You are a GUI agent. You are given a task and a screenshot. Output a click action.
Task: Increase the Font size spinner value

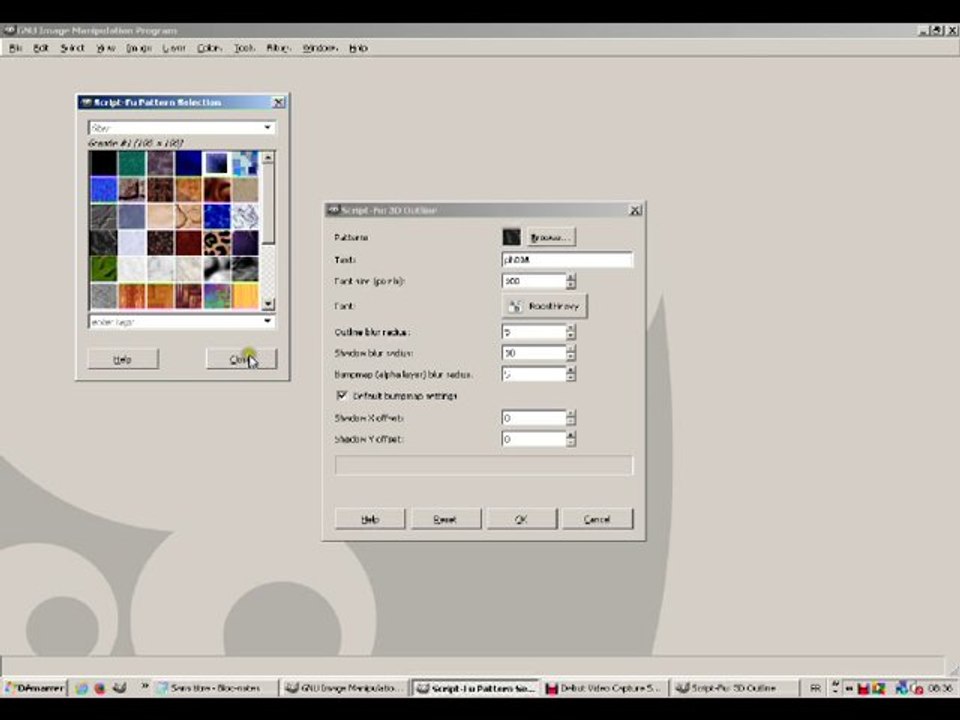pos(571,277)
